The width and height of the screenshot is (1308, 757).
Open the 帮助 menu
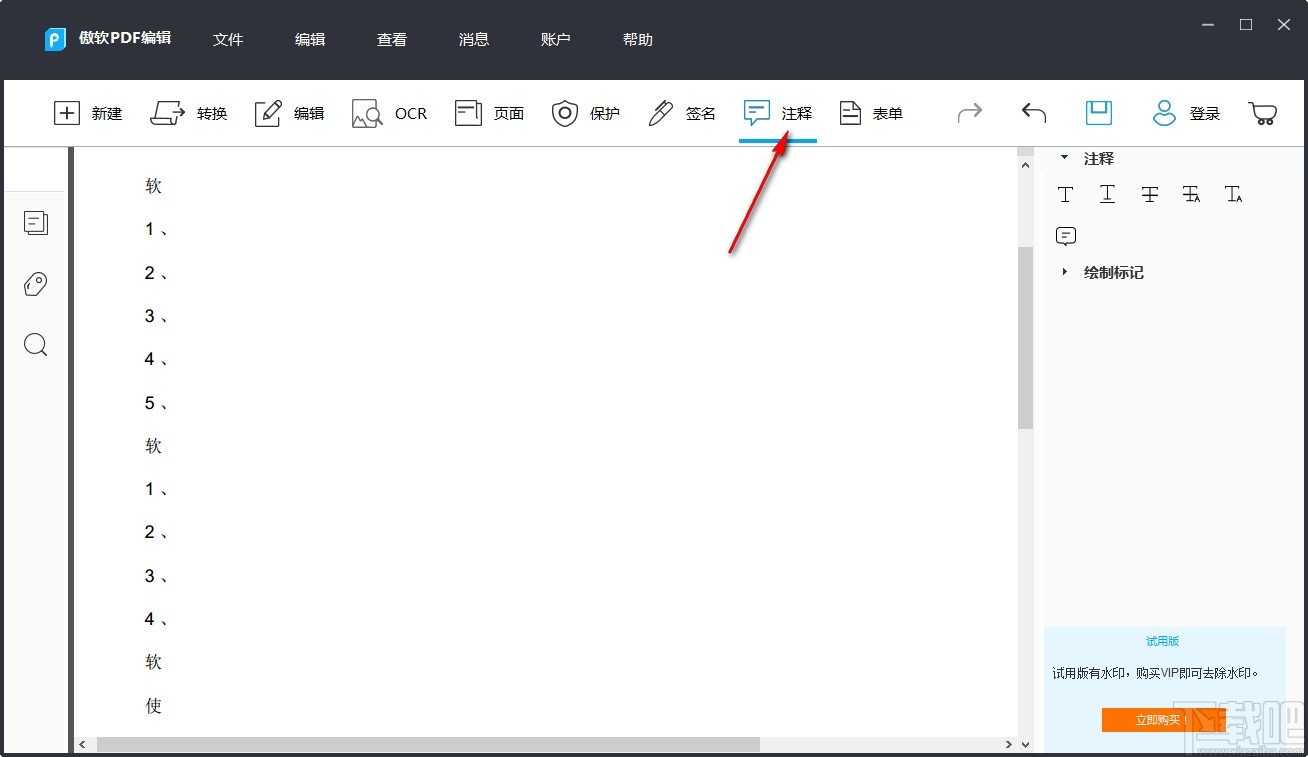pyautogui.click(x=638, y=40)
